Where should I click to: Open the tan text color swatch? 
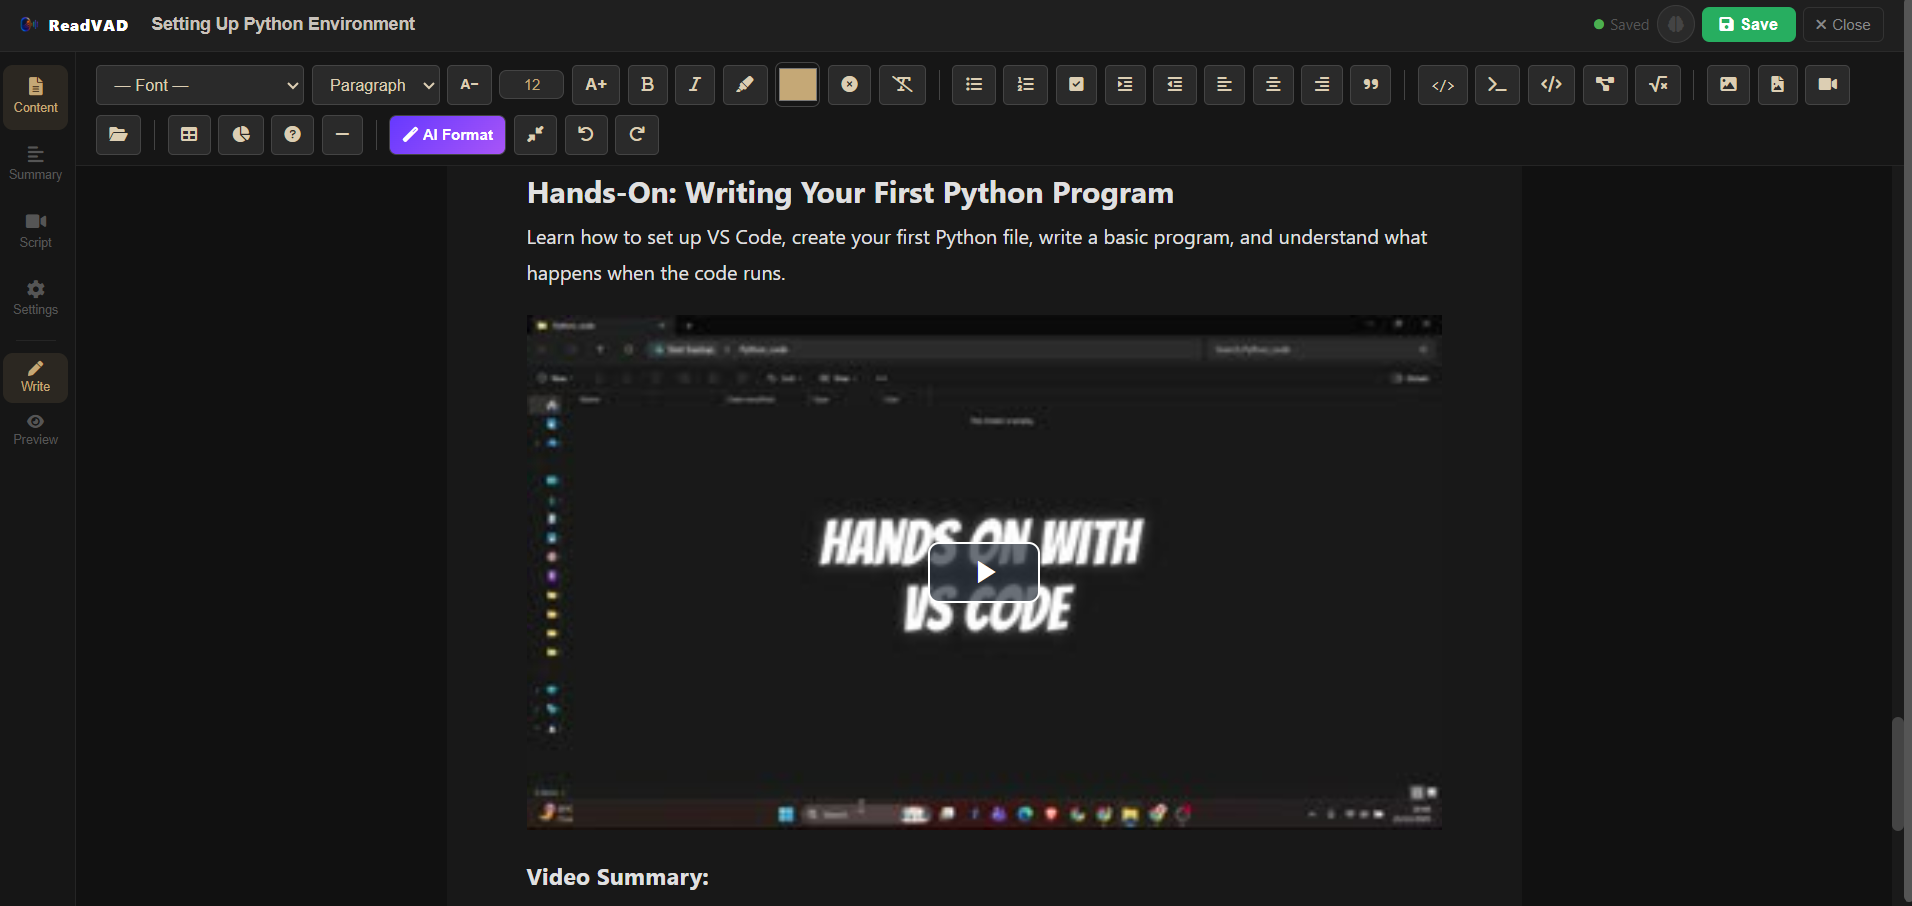pyautogui.click(x=797, y=85)
